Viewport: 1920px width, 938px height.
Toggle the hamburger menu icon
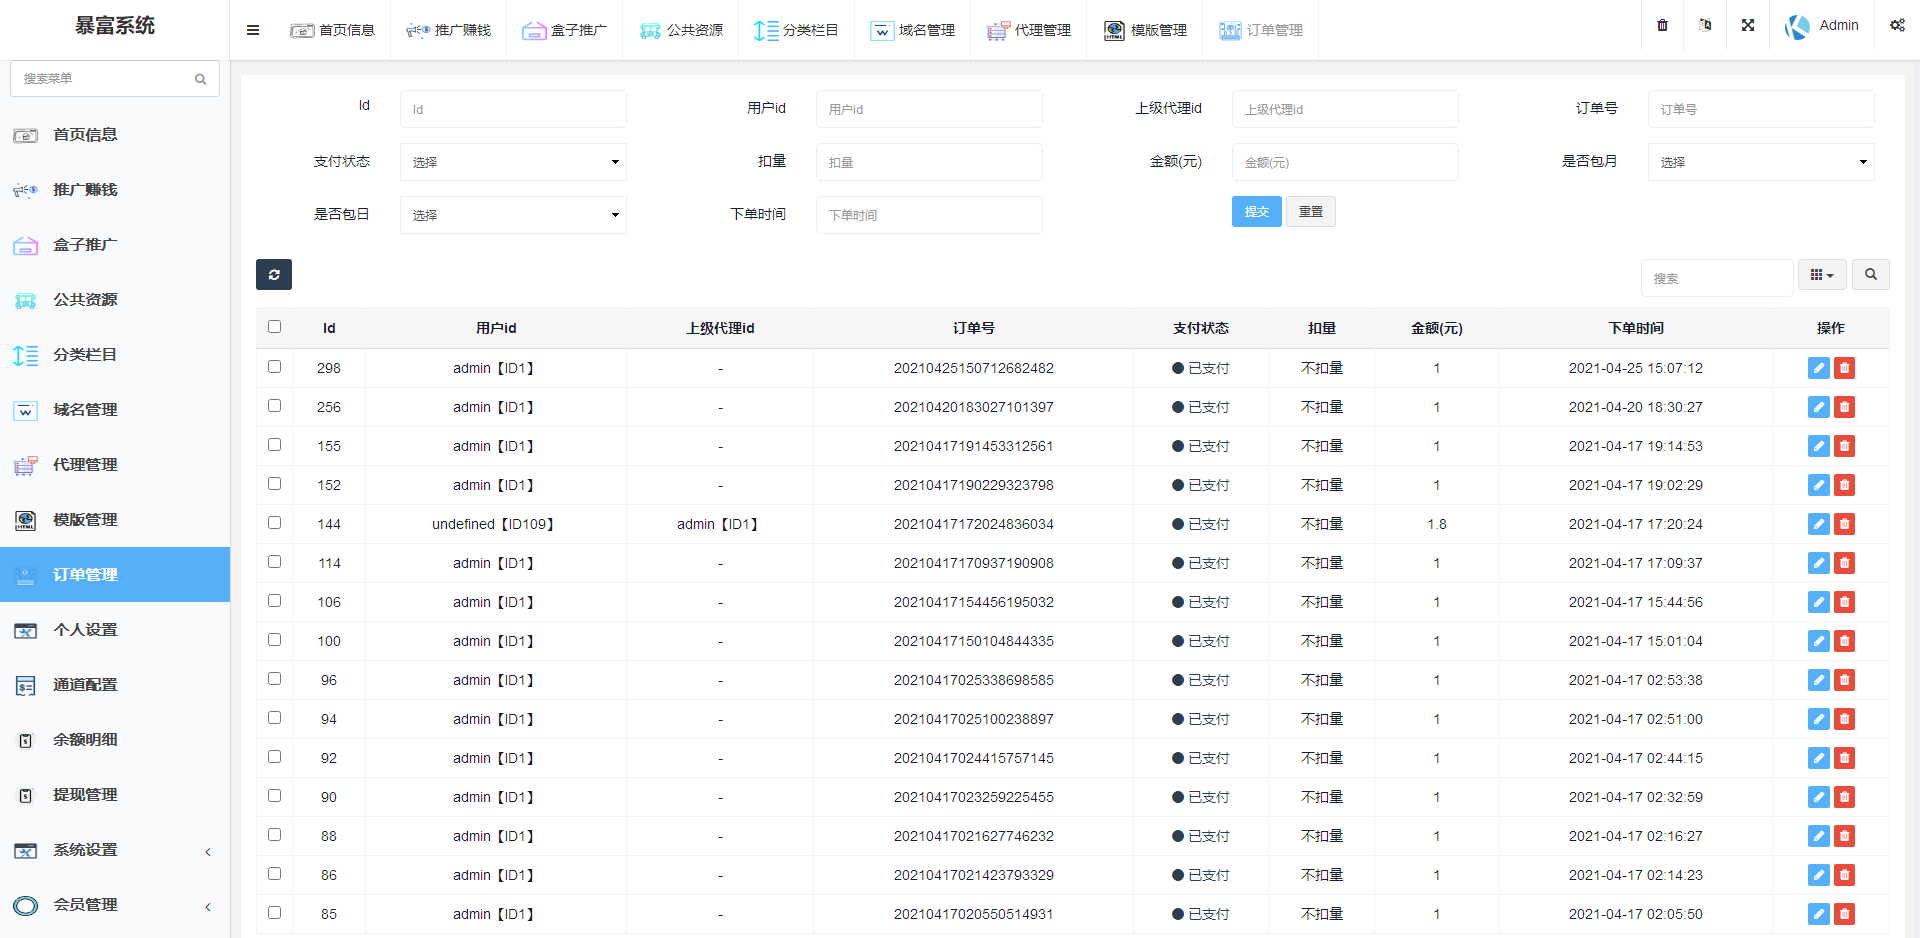[x=253, y=29]
